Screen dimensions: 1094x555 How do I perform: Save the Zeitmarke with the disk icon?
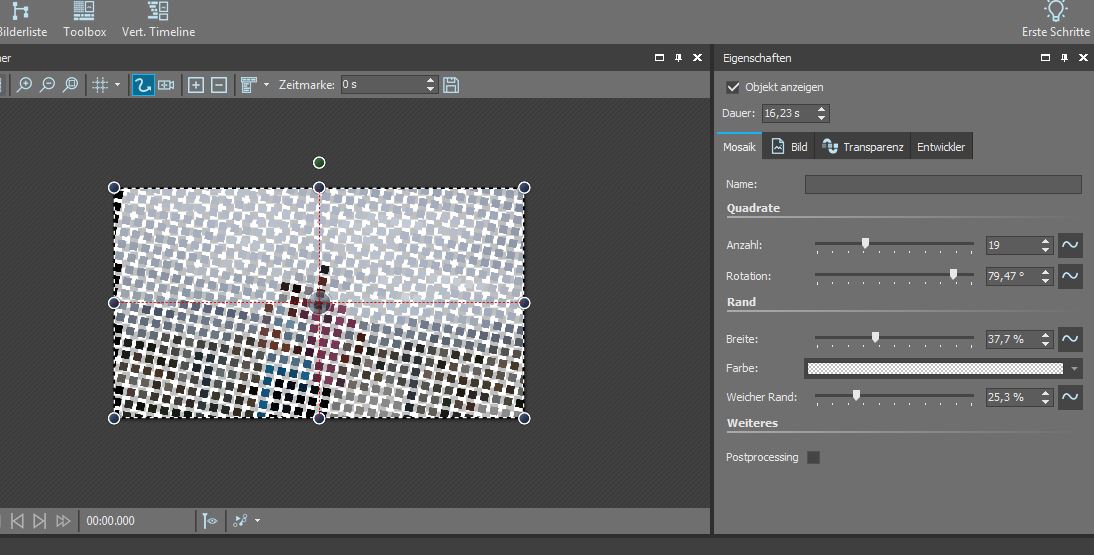(x=451, y=85)
